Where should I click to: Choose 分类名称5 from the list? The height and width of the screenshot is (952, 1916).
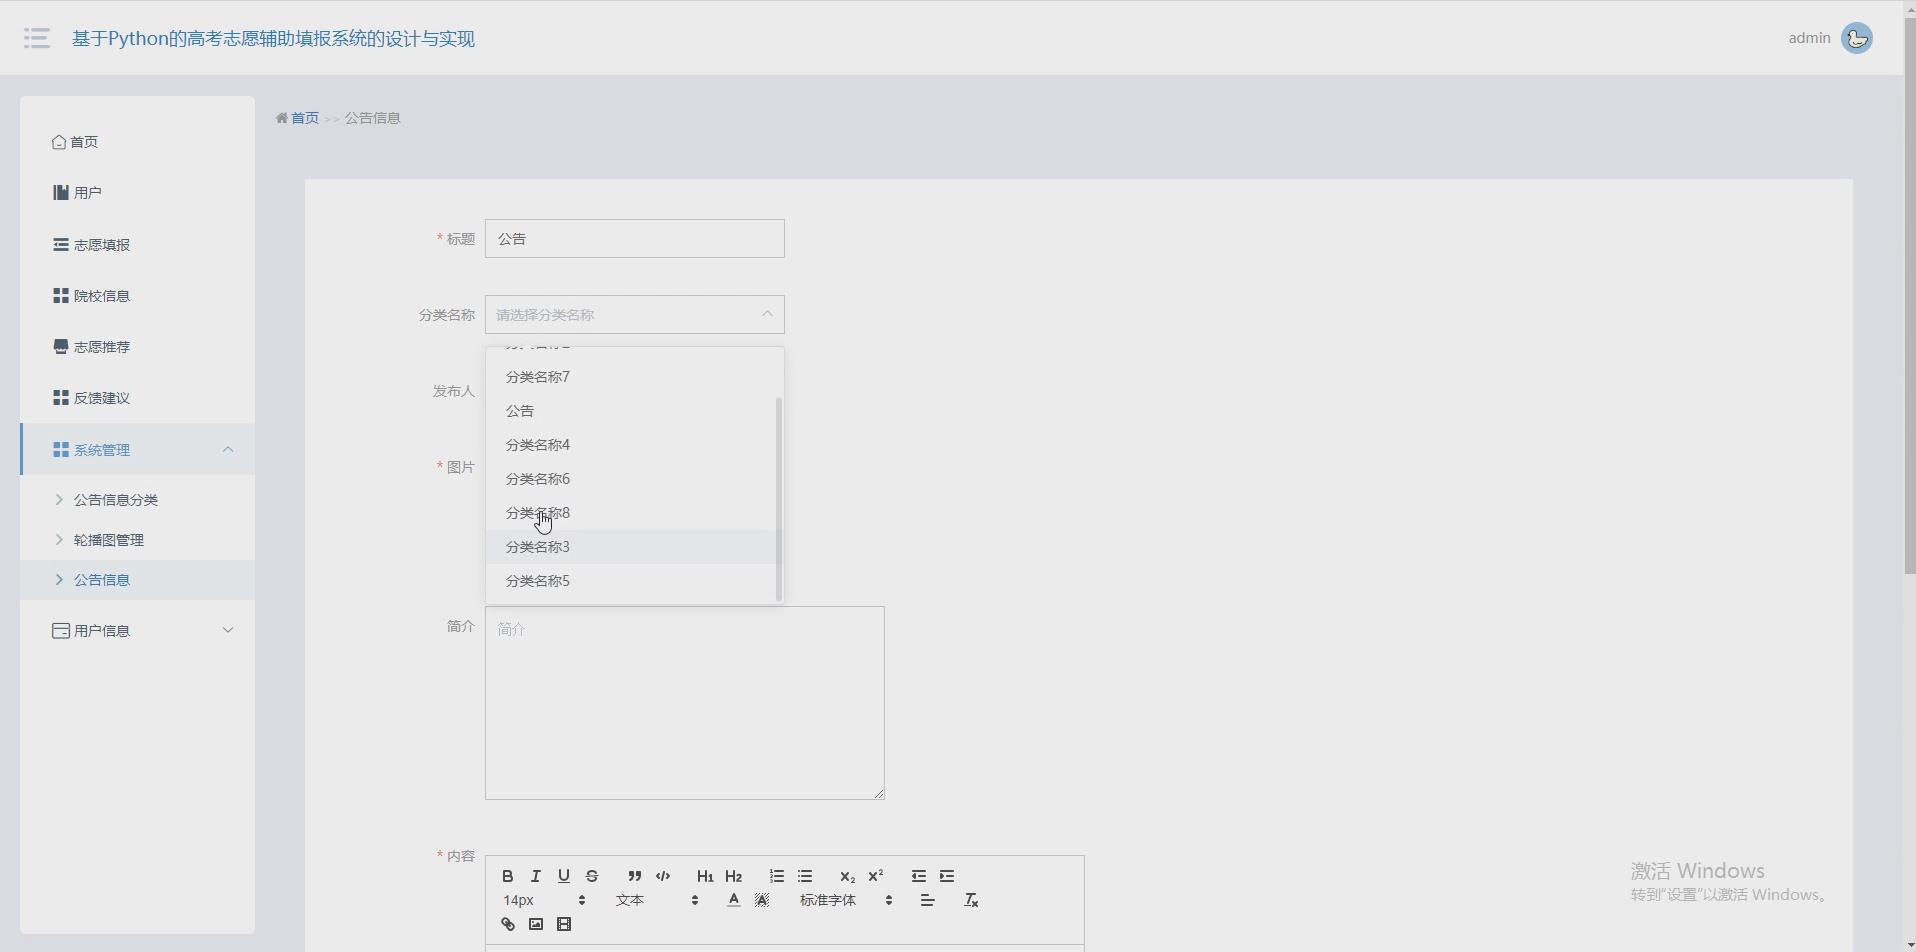(x=632, y=581)
